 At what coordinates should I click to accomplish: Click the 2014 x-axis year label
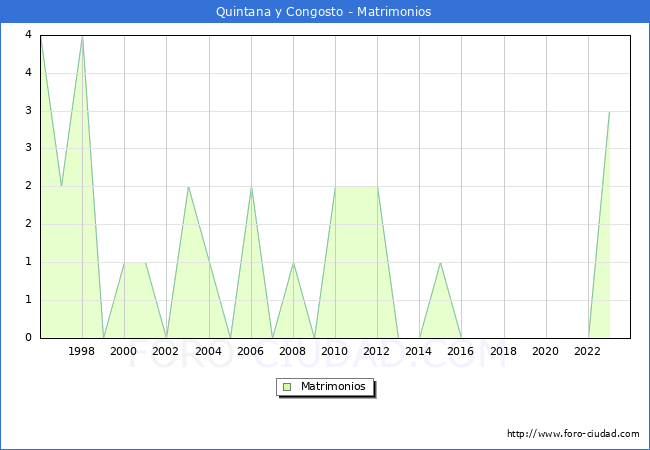(x=418, y=351)
